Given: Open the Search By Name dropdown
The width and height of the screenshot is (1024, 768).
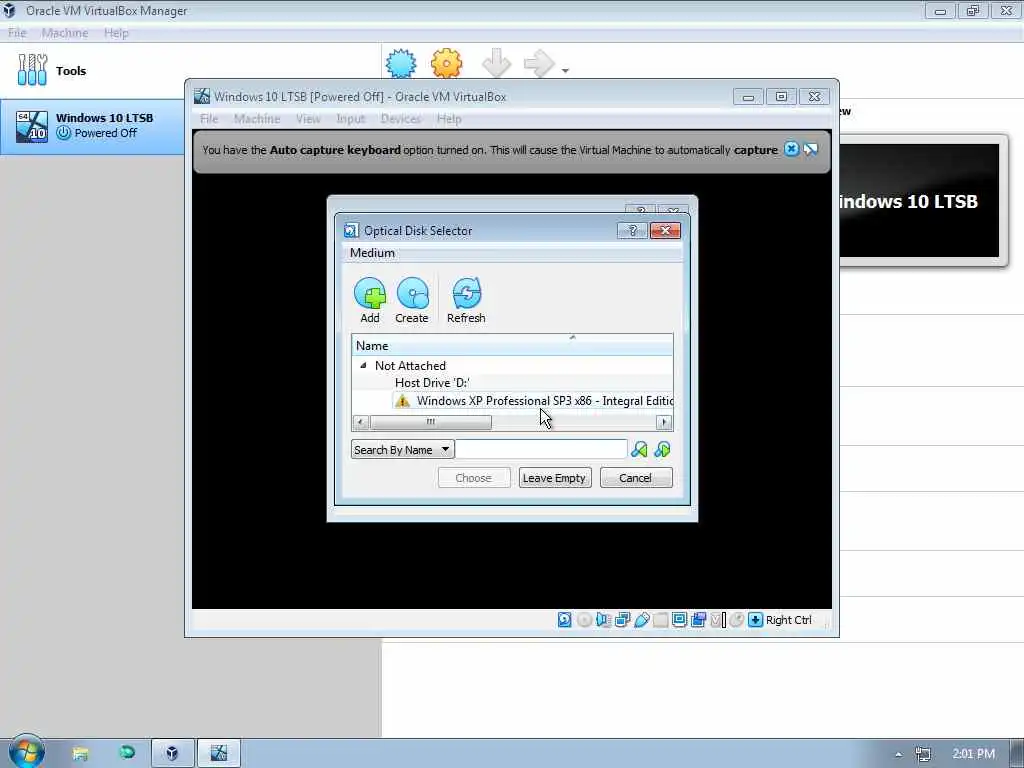Looking at the screenshot, I should 402,449.
